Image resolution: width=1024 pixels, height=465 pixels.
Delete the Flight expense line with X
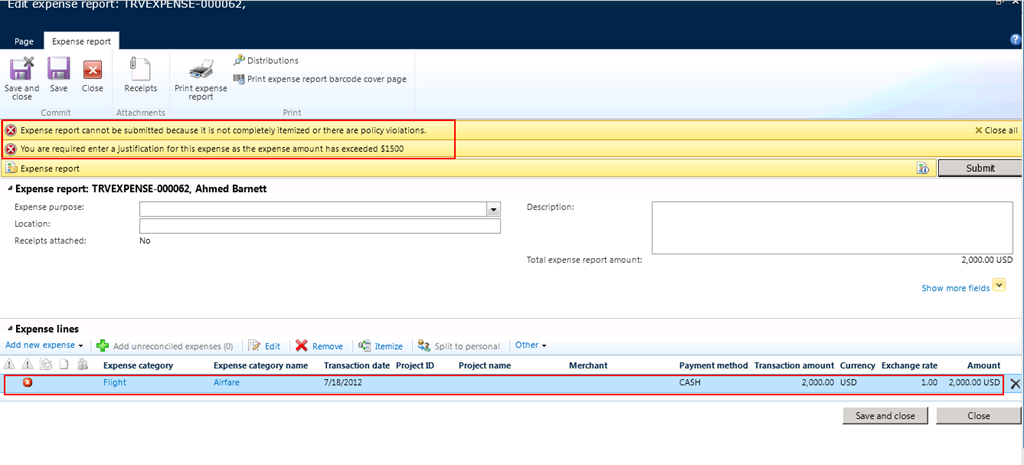click(1015, 384)
